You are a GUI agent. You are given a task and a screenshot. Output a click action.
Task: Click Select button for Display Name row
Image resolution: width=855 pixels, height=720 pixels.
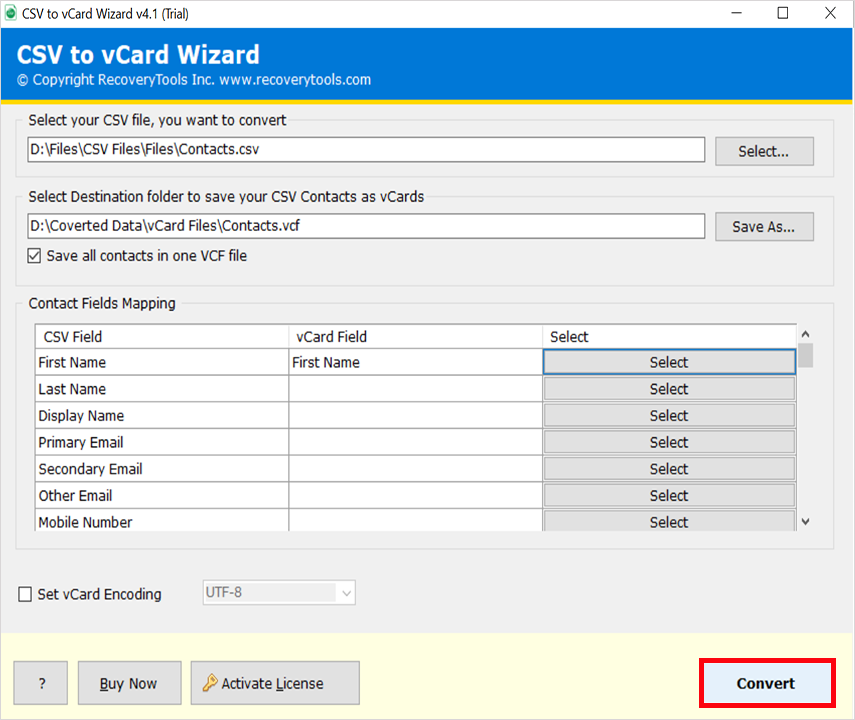click(669, 416)
